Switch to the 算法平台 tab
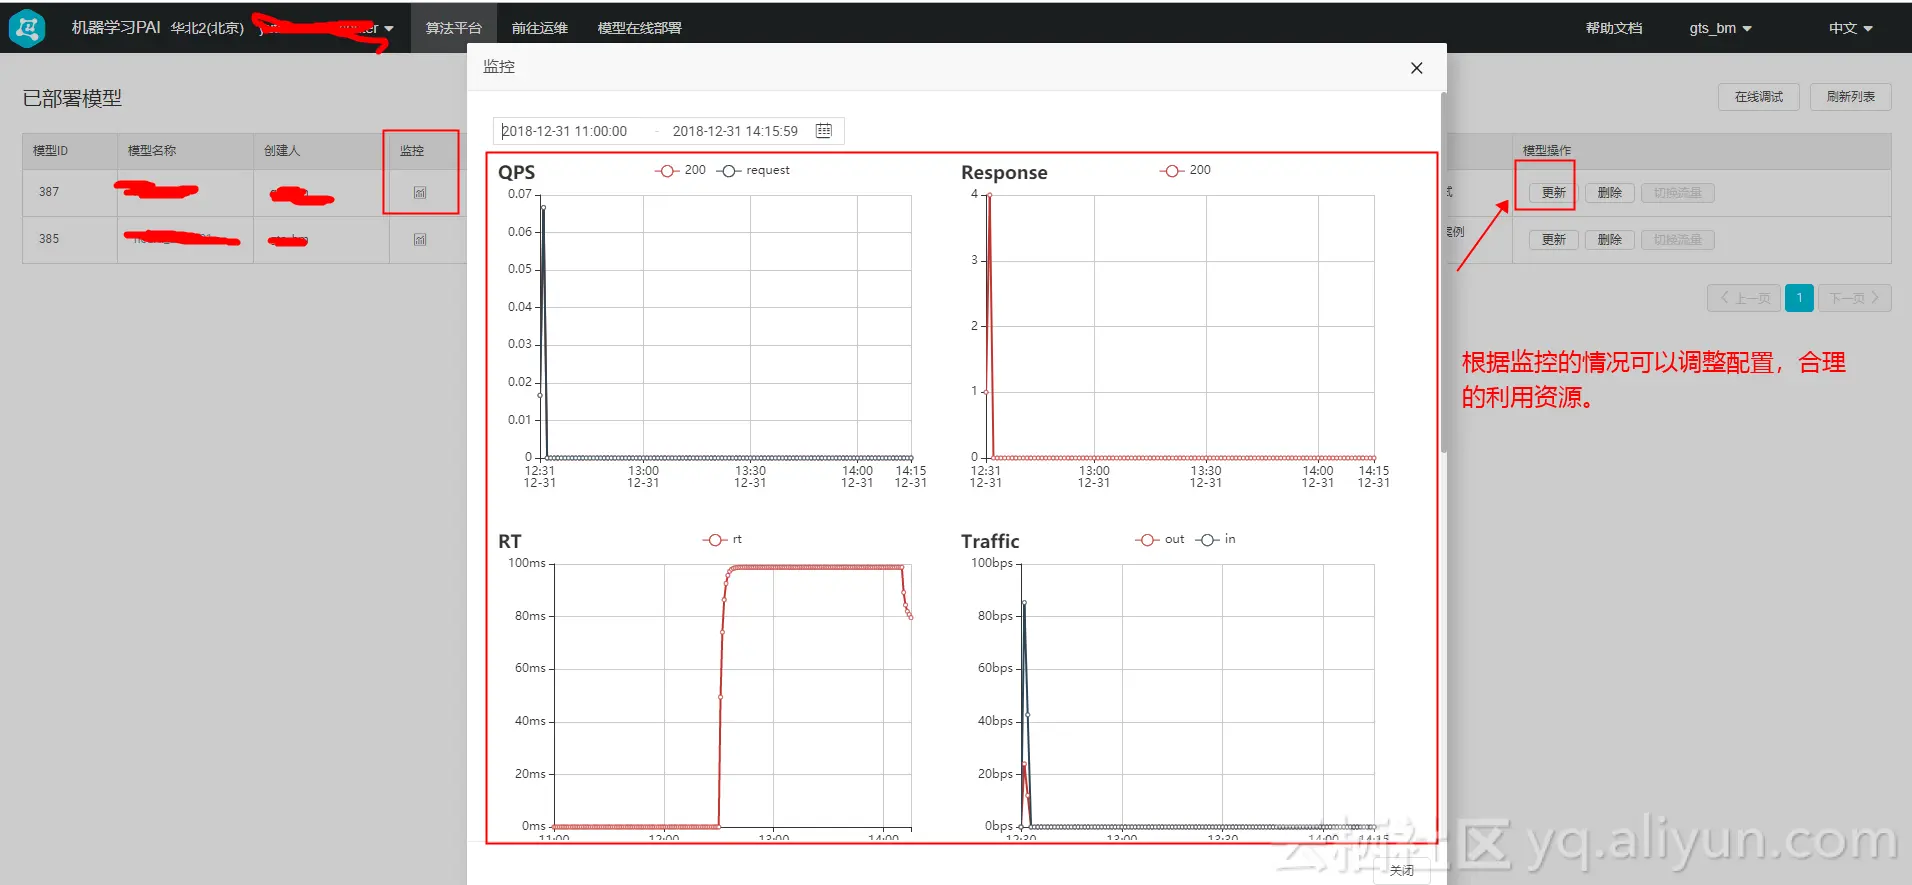Viewport: 1912px width, 885px height. tap(454, 28)
